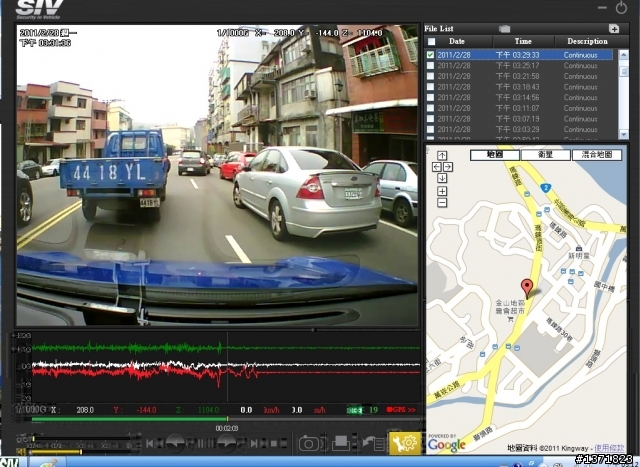Pan the map up with arrow
640x467 pixels.
tap(442, 156)
